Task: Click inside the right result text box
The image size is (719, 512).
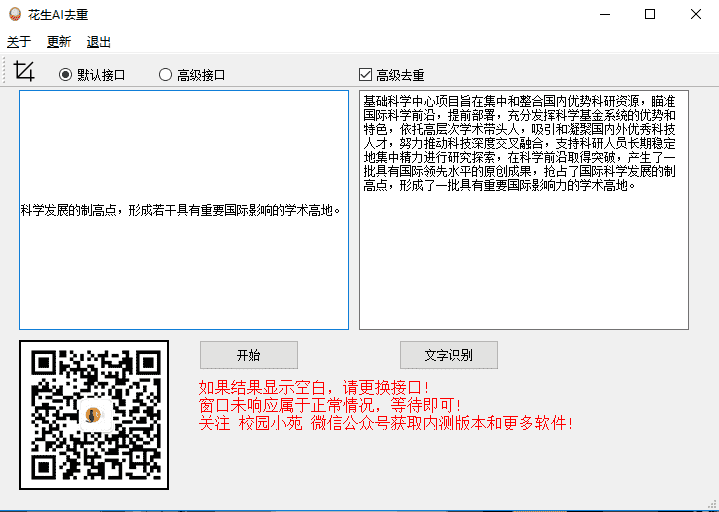Action: click(x=523, y=260)
